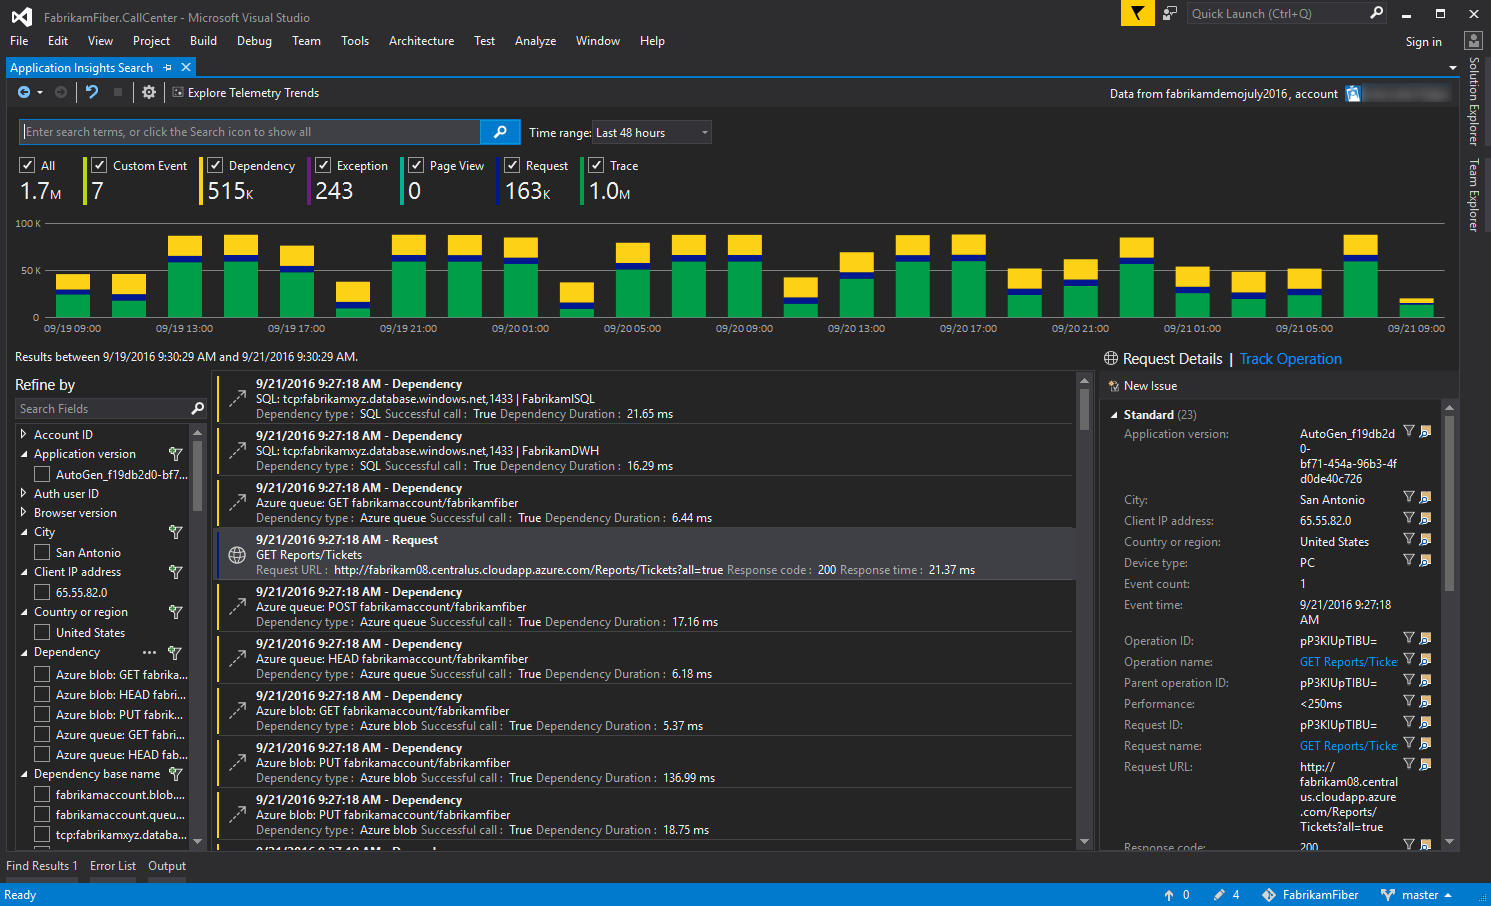Screen dimensions: 1491x906
Task: Search for City value in Request Details
Action: click(x=1425, y=497)
